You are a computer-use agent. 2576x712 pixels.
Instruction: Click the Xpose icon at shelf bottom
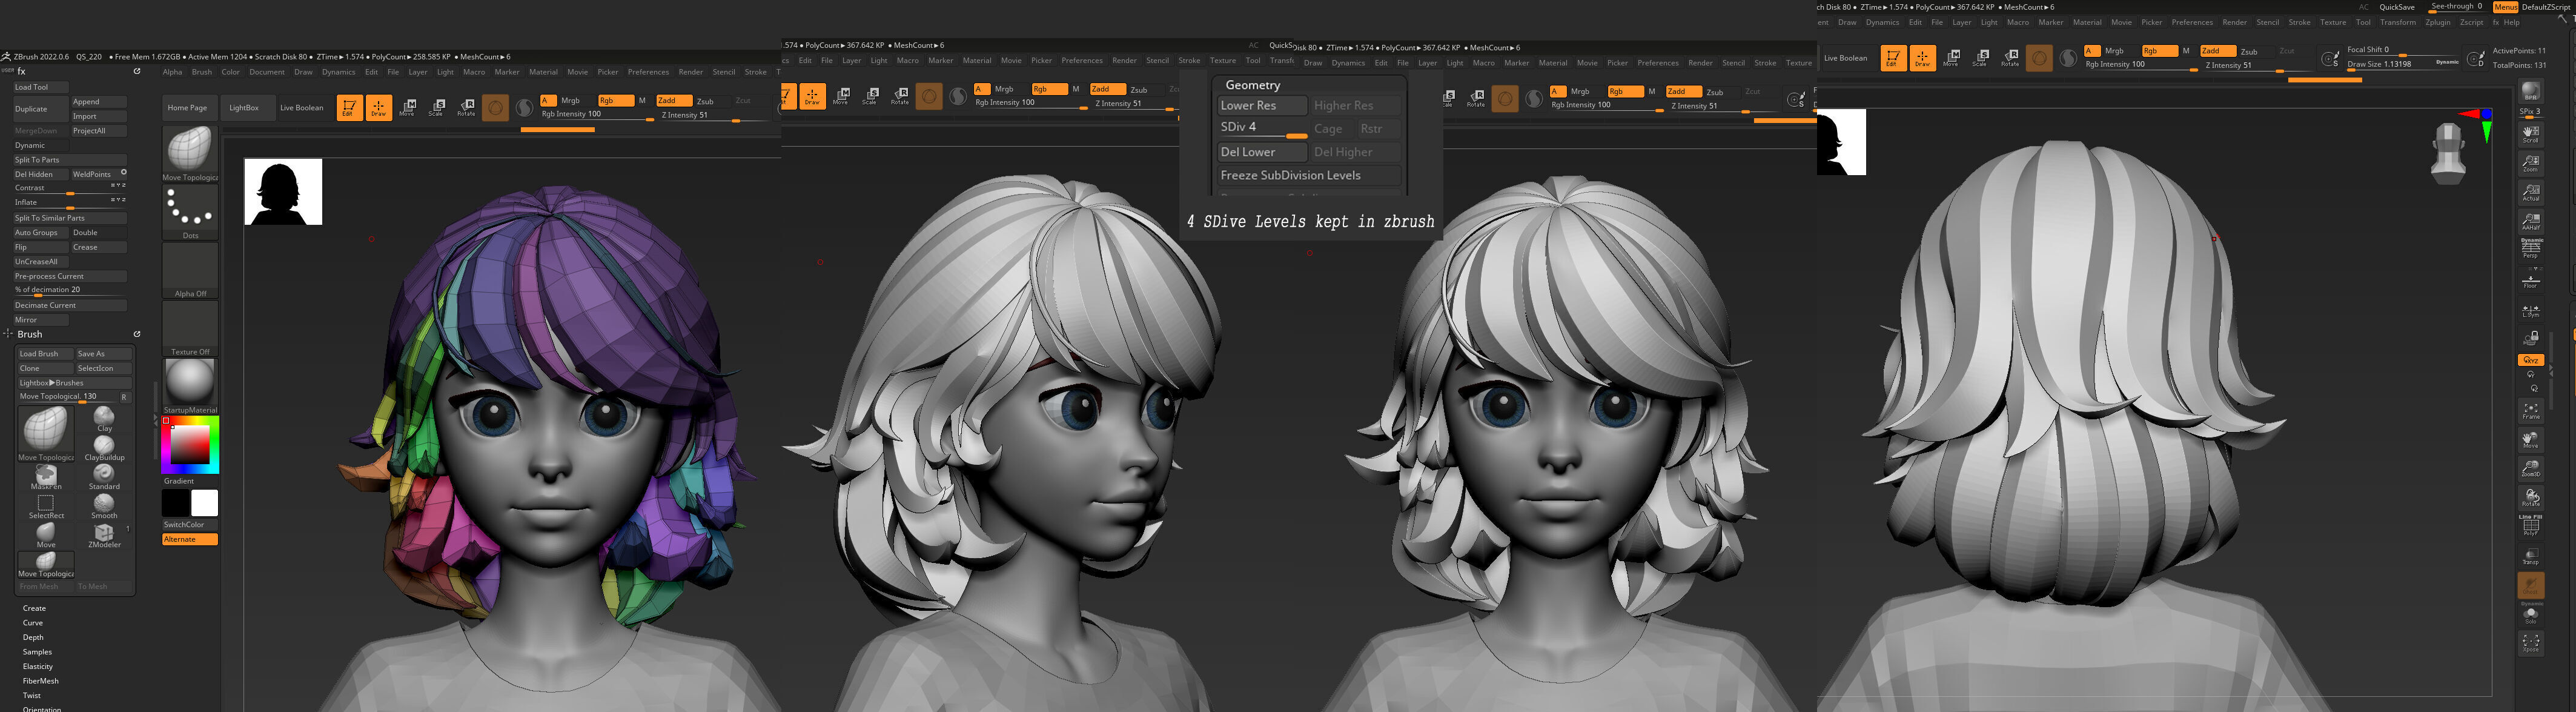tap(2530, 643)
